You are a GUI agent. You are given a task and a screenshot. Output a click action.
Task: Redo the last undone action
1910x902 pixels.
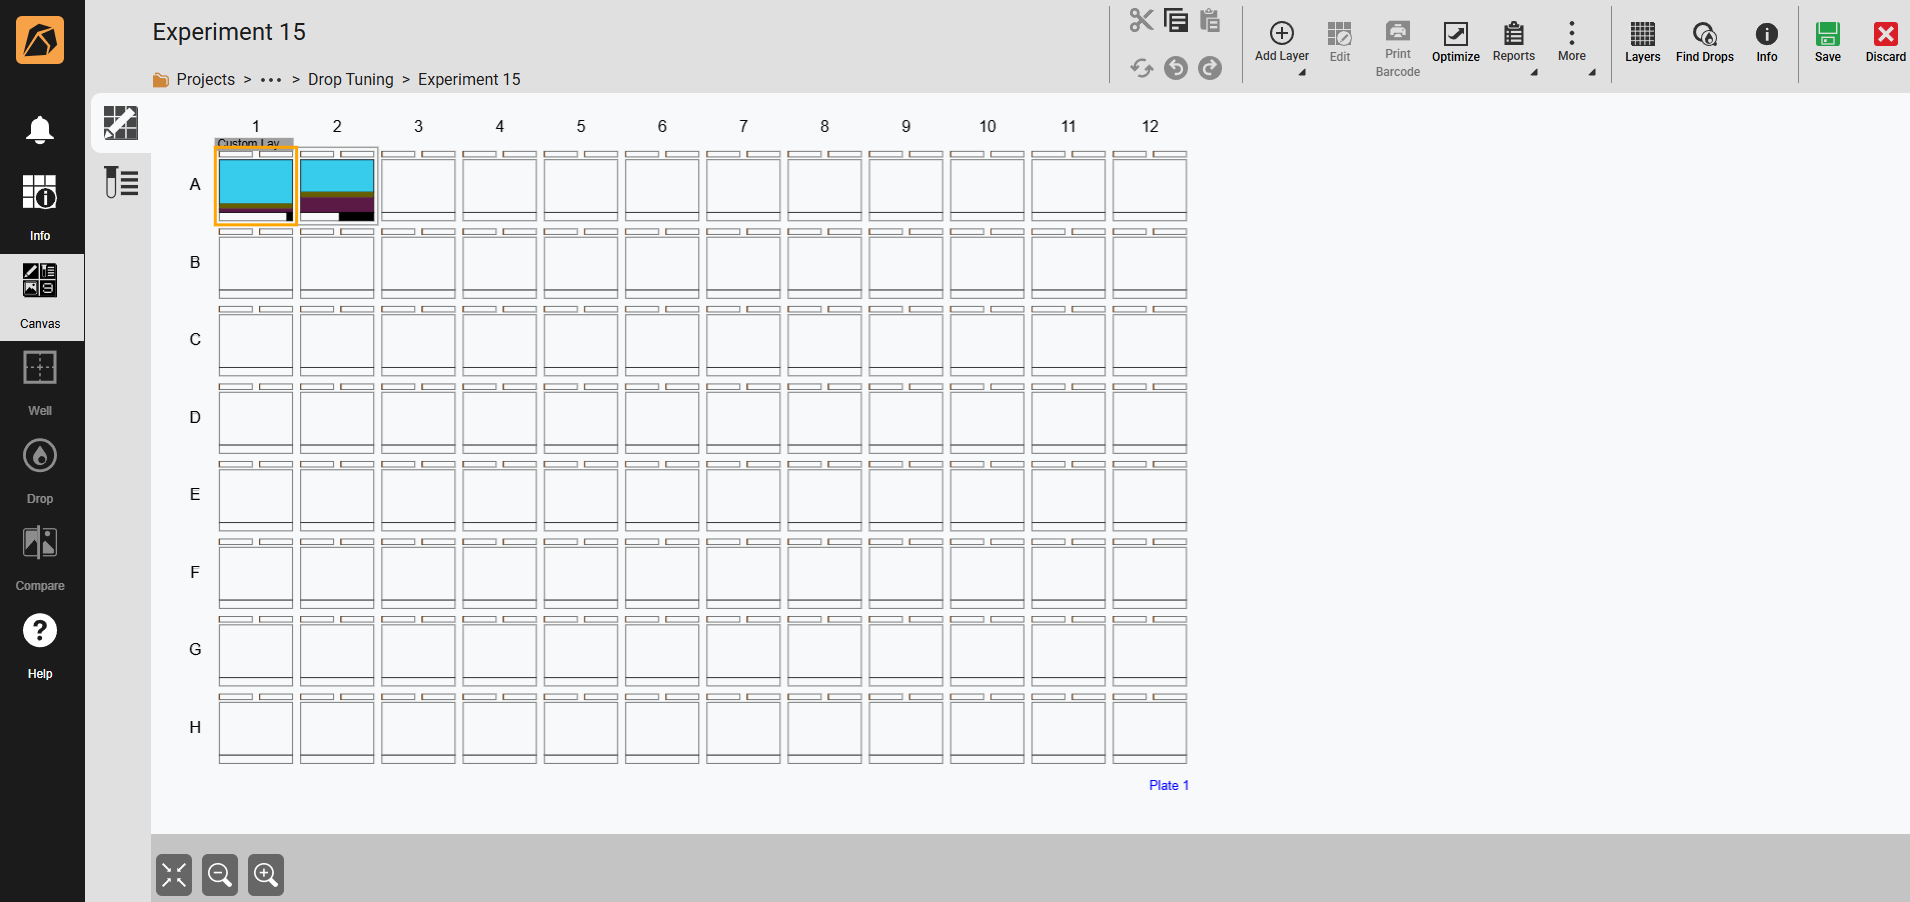pos(1210,68)
